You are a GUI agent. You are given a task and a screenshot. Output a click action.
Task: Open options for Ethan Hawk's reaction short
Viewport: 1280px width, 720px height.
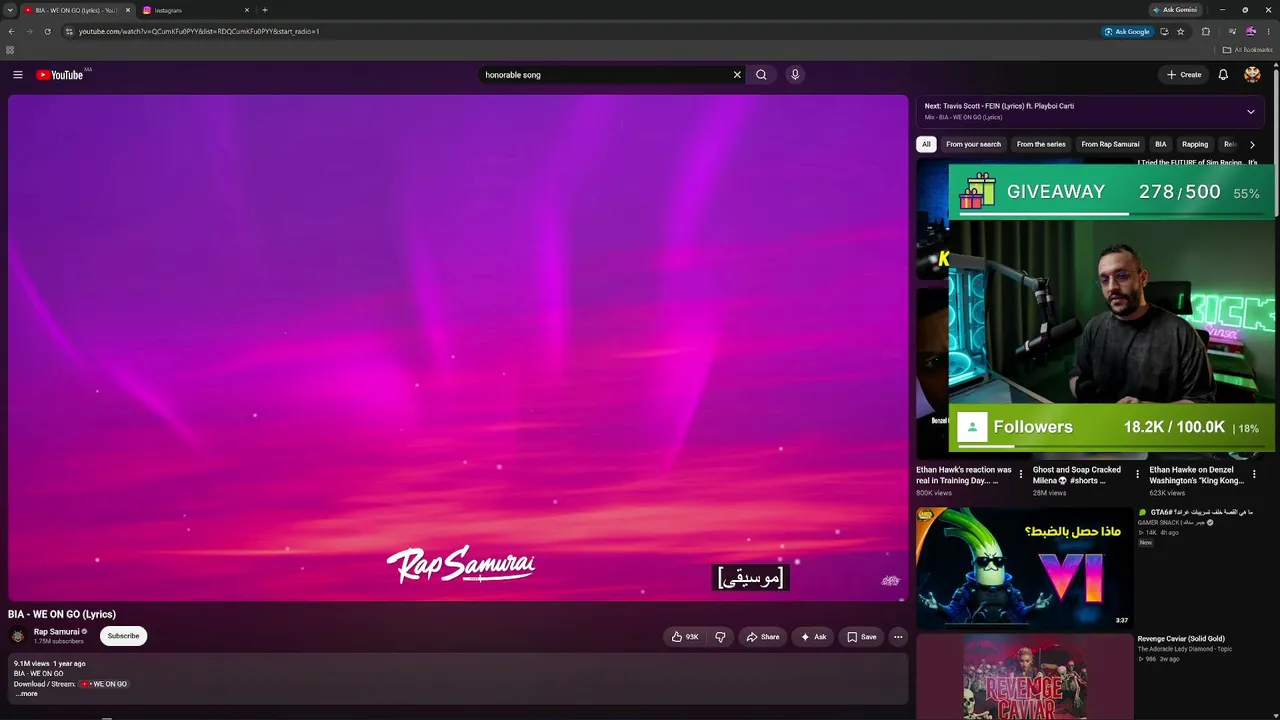[1020, 475]
